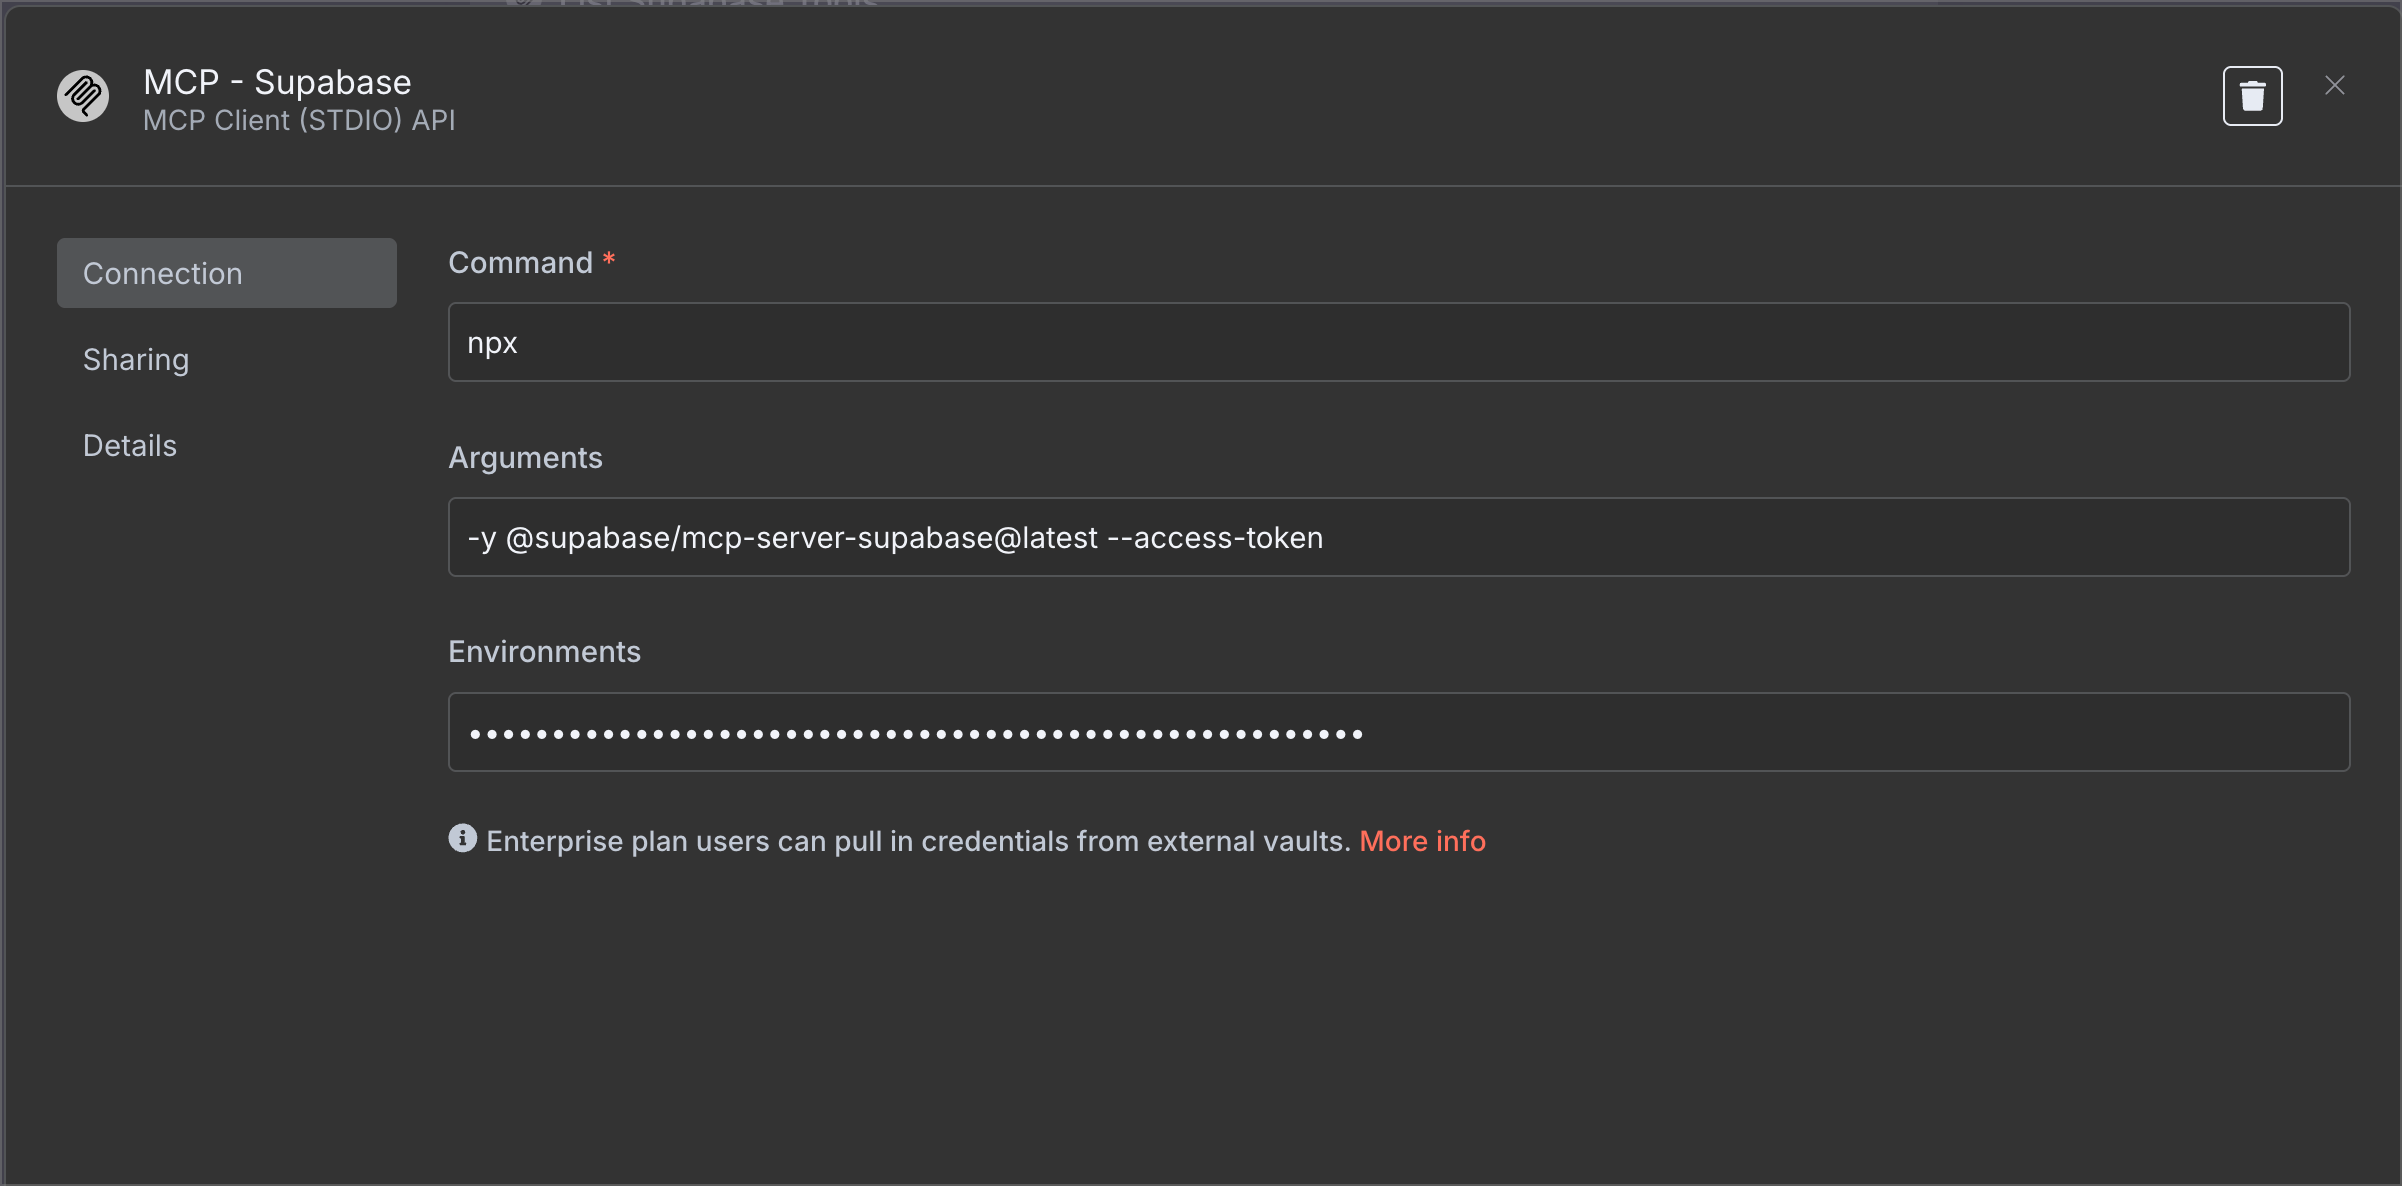Click the Arguments field label
The height and width of the screenshot is (1186, 2402).
(525, 457)
